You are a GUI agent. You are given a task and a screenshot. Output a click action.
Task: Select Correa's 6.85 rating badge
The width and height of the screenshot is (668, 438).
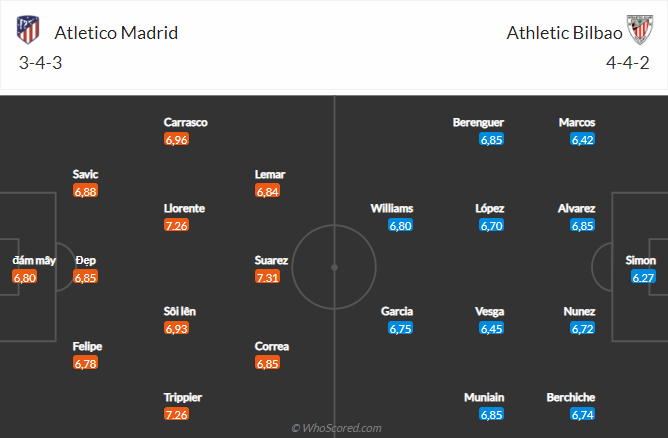coord(267,363)
